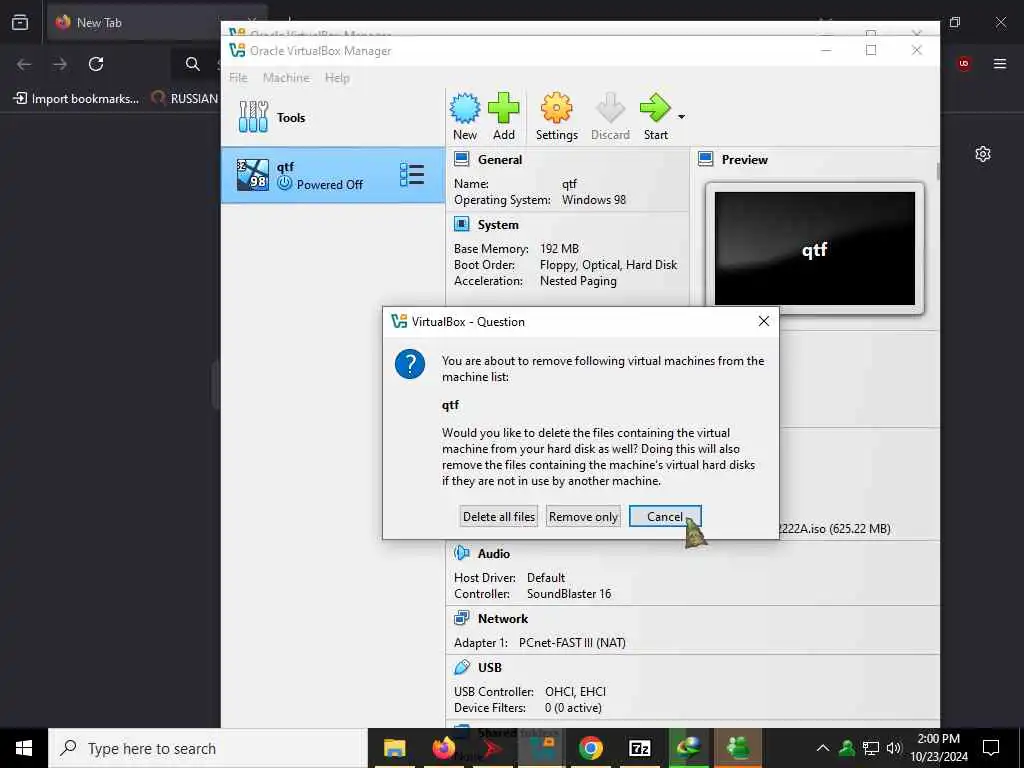Click the browser back arrow
This screenshot has height=768, width=1024.
[x=24, y=63]
